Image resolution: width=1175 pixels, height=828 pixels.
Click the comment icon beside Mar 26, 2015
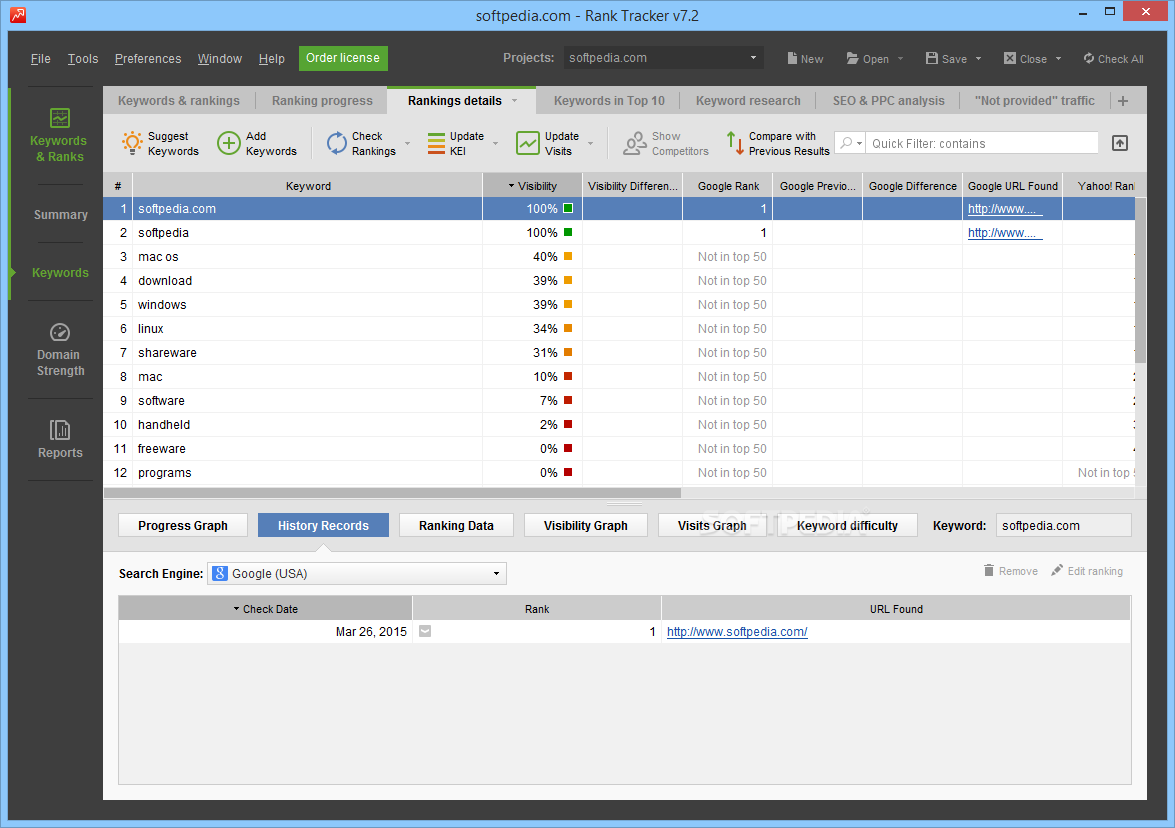pyautogui.click(x=425, y=632)
